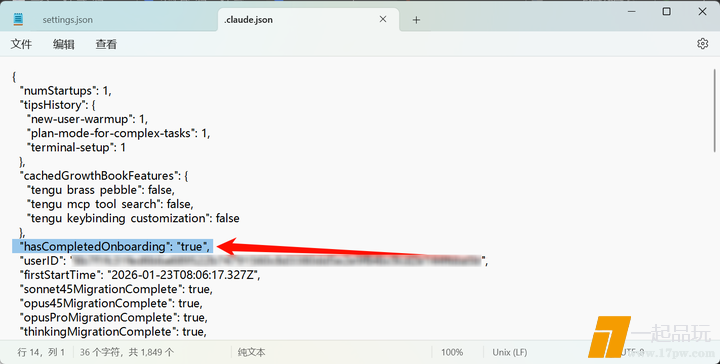
Task: Click the "terminal-setup" line
Action: click(x=76, y=148)
